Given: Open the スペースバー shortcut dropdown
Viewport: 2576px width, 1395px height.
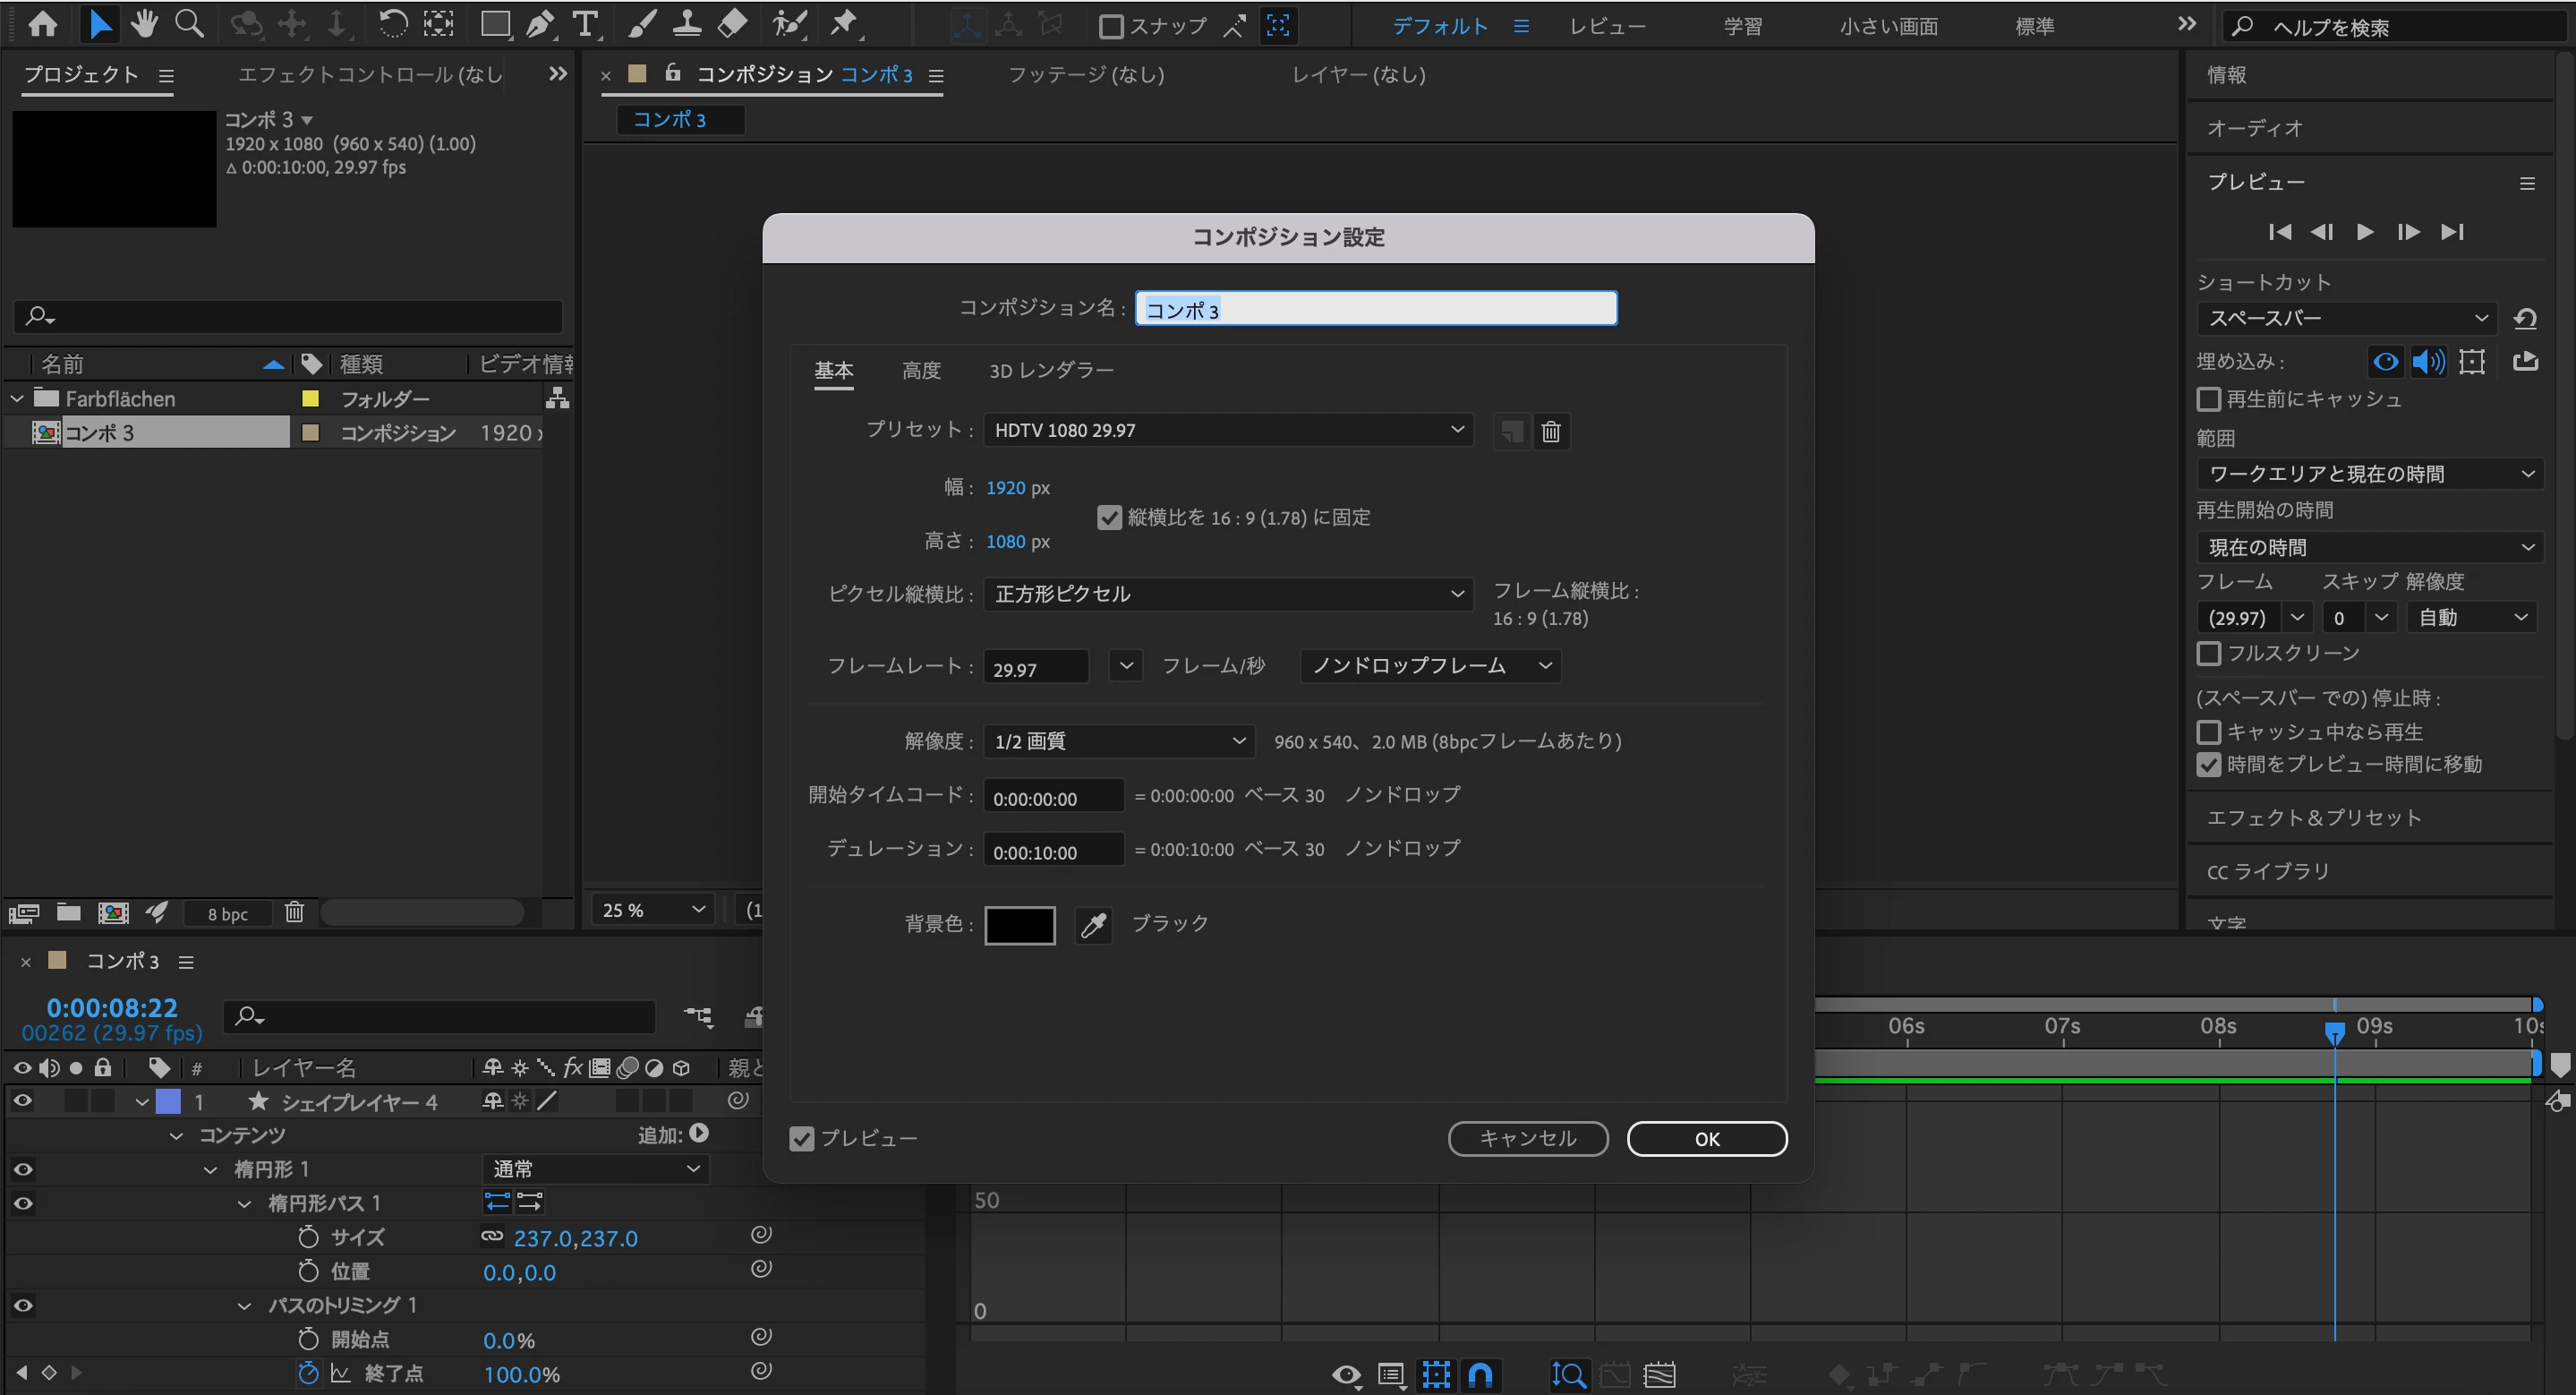Looking at the screenshot, I should pyautogui.click(x=2347, y=319).
